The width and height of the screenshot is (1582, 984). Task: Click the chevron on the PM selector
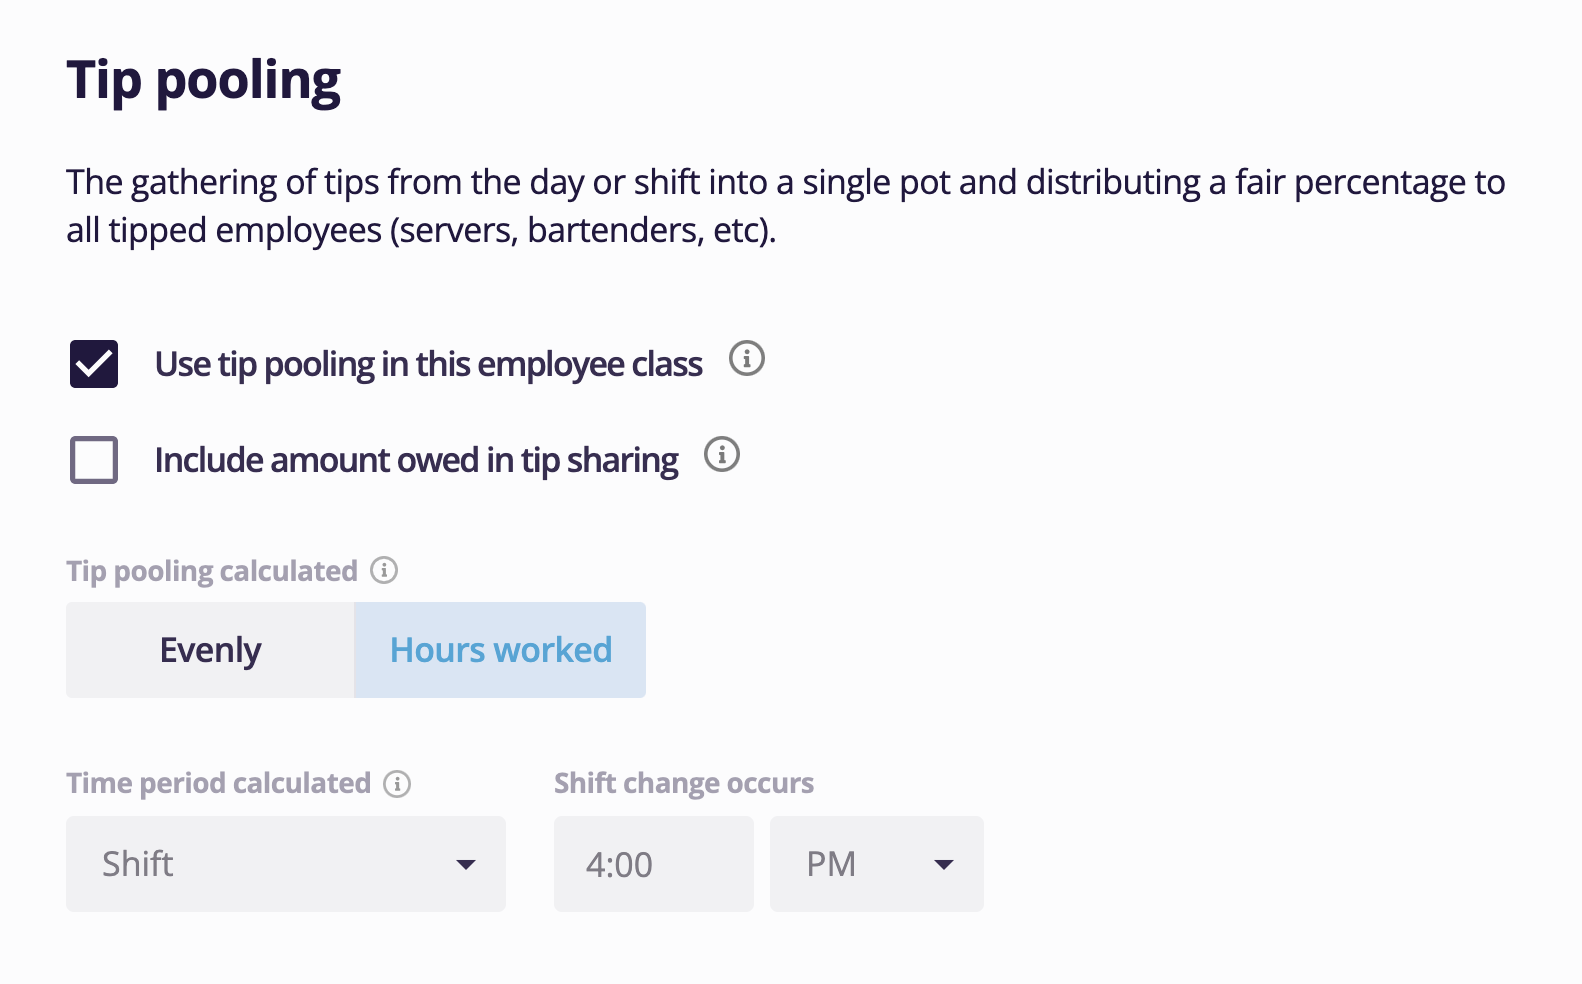coord(944,864)
